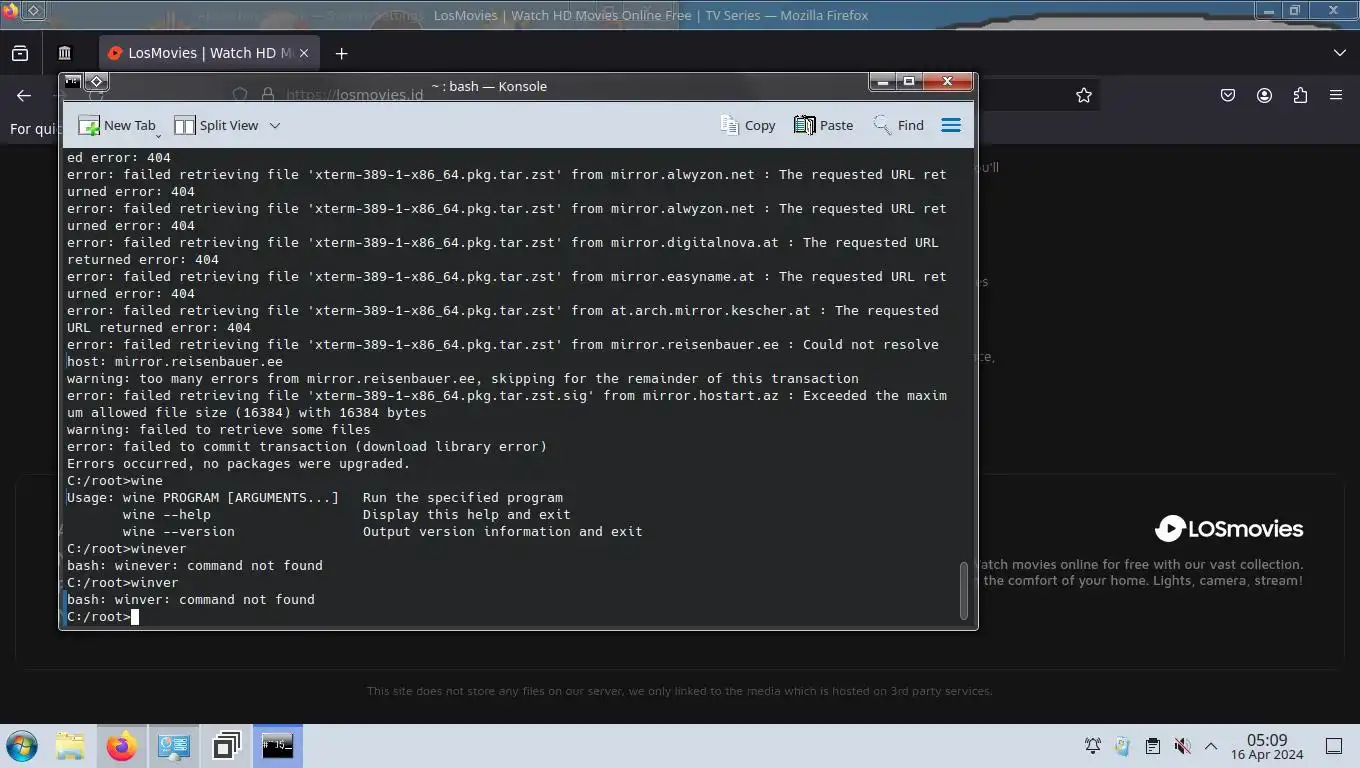
Task: Click 'Errors occurred, no packages were upgraded.' text
Action: (x=238, y=463)
